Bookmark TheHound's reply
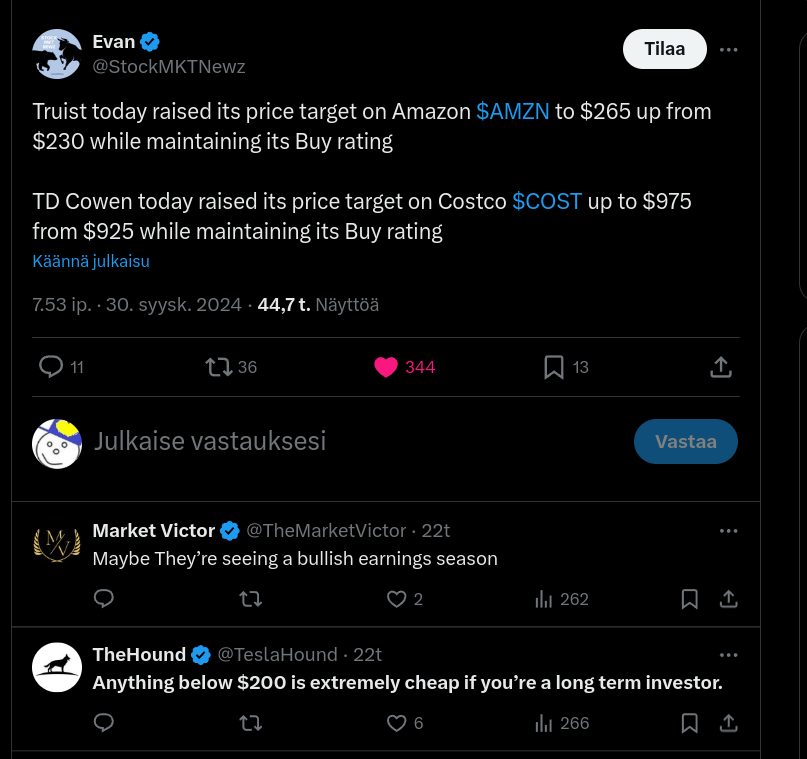807x759 pixels. click(x=689, y=722)
